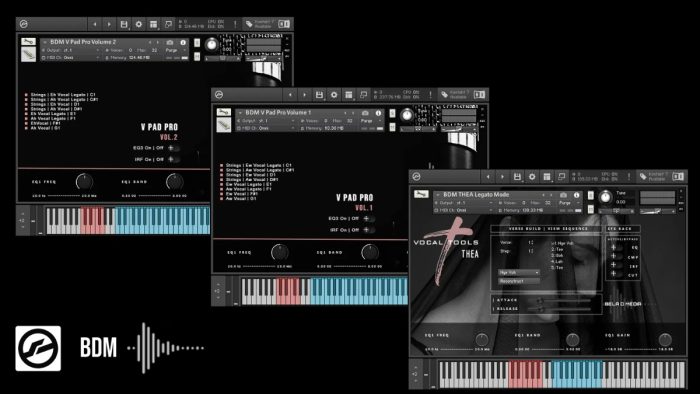The image size is (700, 394).
Task: Click EQ1 GAIN knob in THEA
Action: (665, 340)
